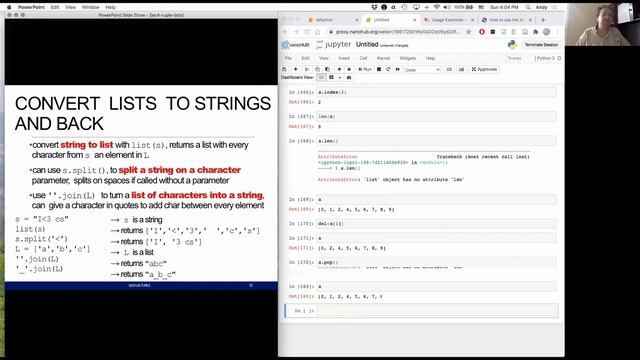Open the Jupyter Insert menu

pyautogui.click(x=344, y=58)
